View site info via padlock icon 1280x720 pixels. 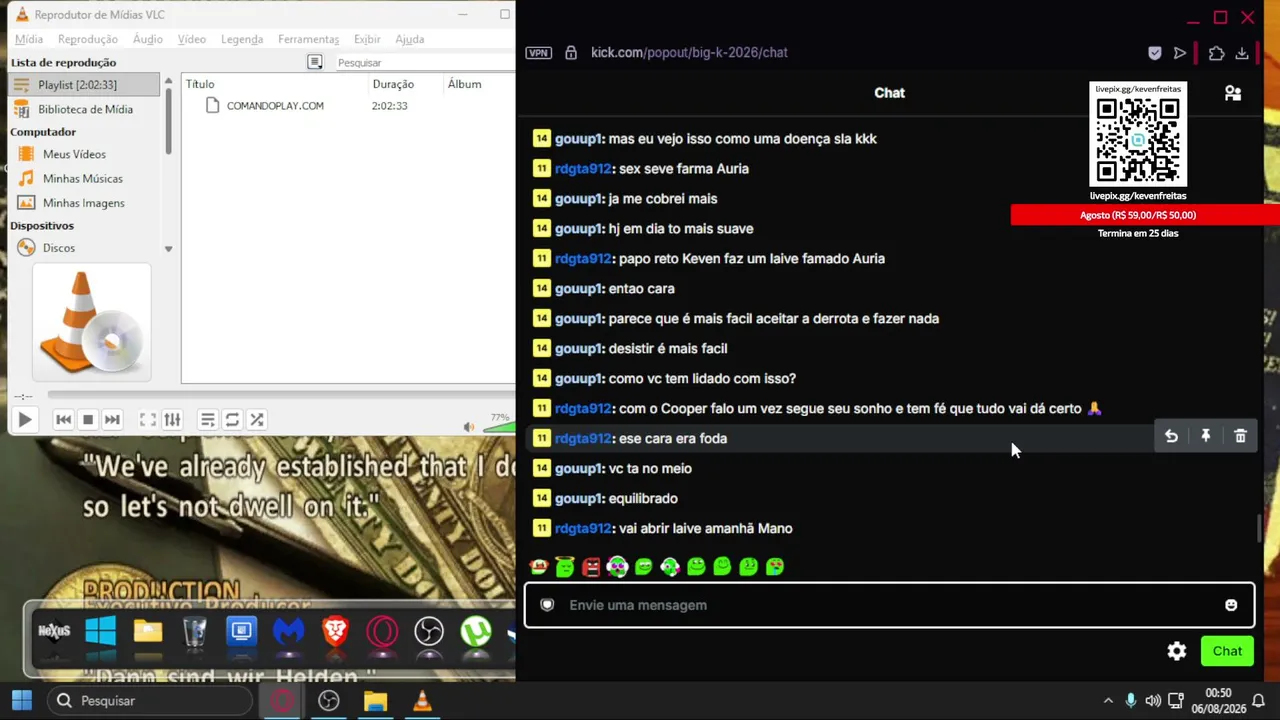pos(571,53)
